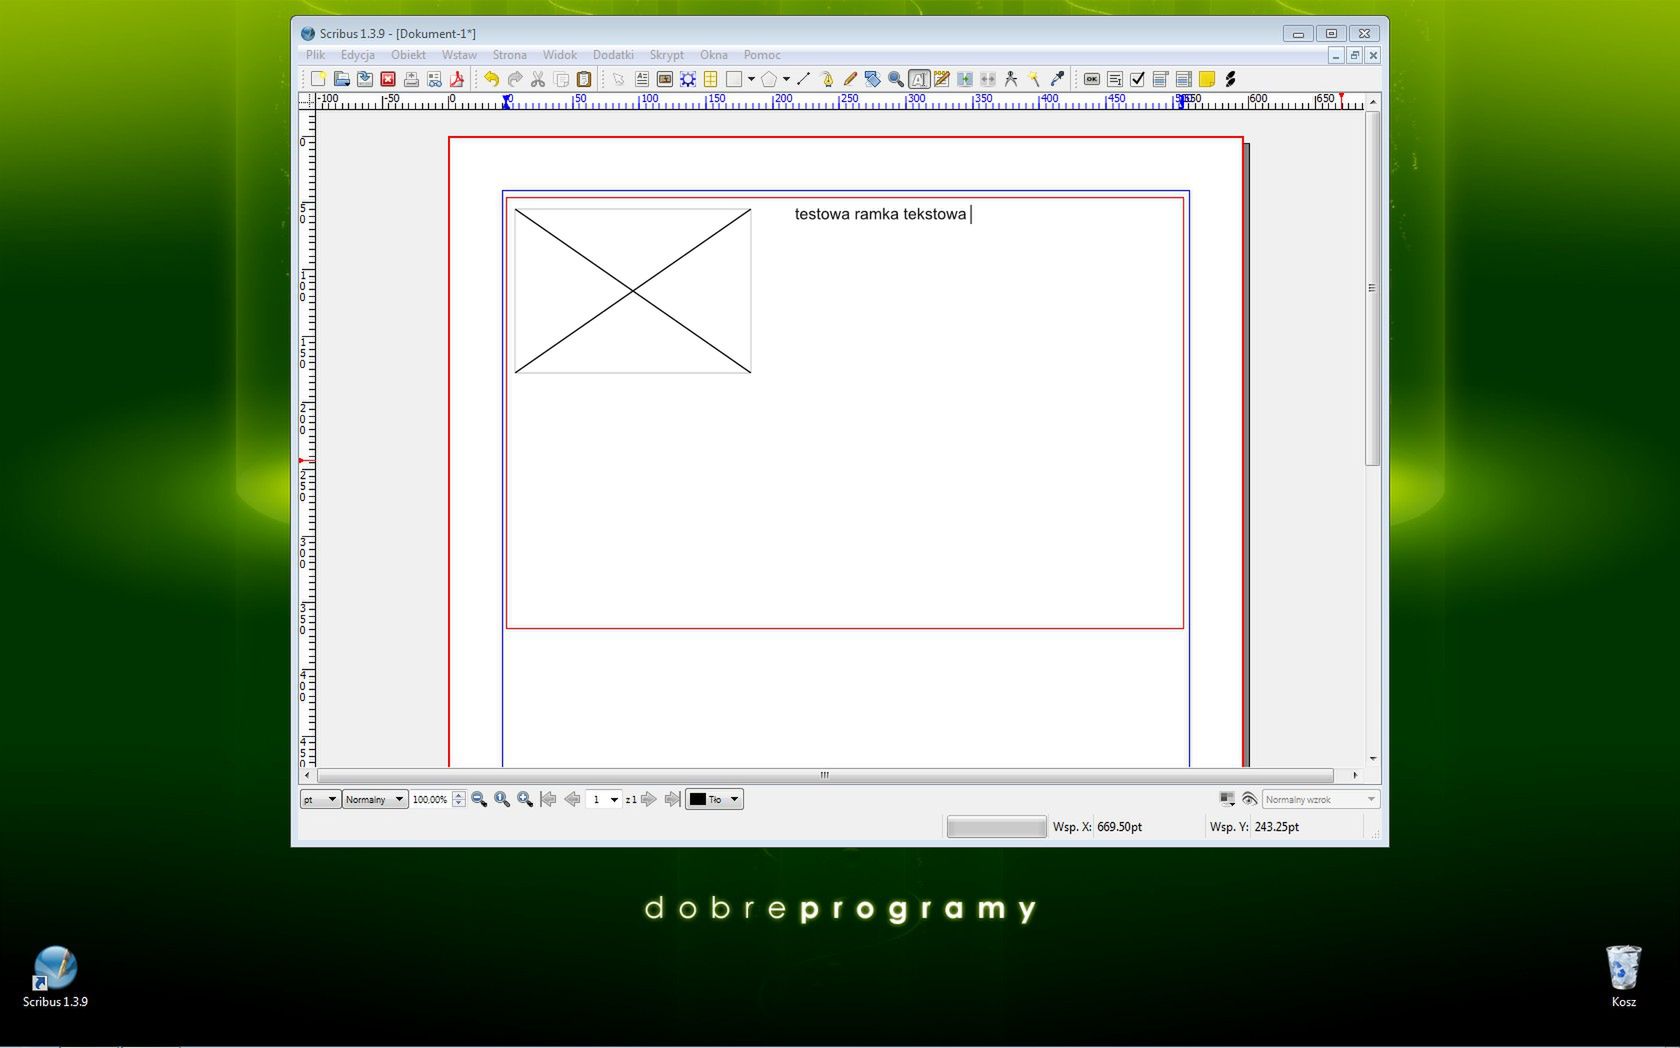This screenshot has height=1048, width=1680.
Task: Pick the Bezier curve pen tool
Action: tap(827, 79)
